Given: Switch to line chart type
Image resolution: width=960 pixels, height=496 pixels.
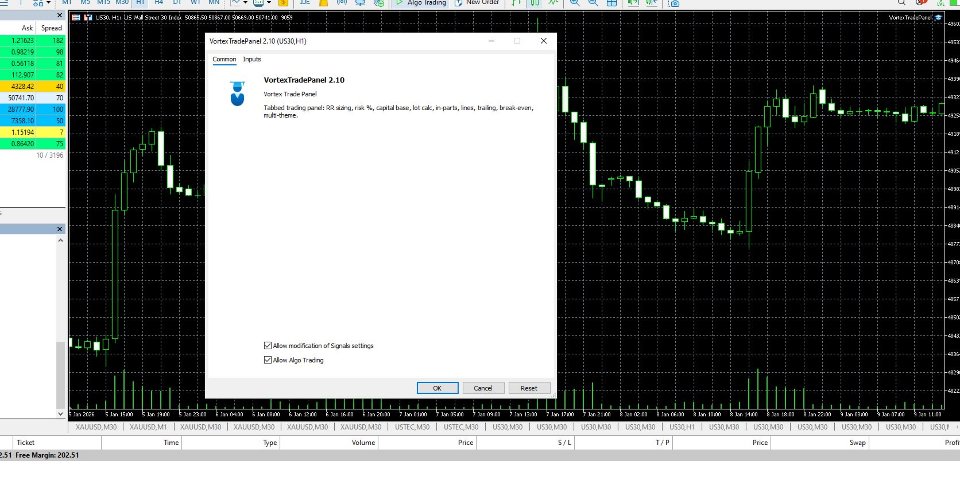Looking at the screenshot, I should (x=553, y=2).
